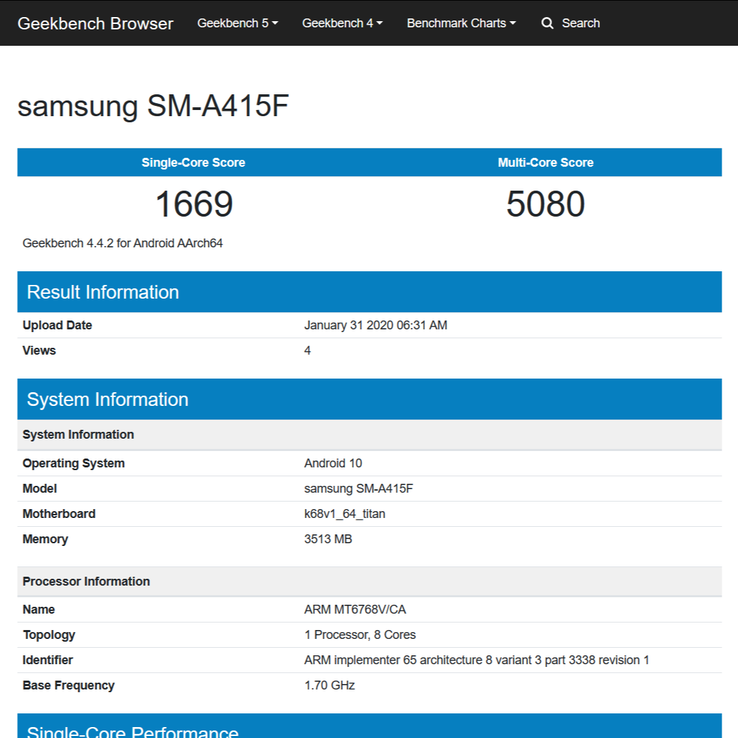Select the January 31 2020 upload date
The height and width of the screenshot is (738, 738).
(375, 325)
